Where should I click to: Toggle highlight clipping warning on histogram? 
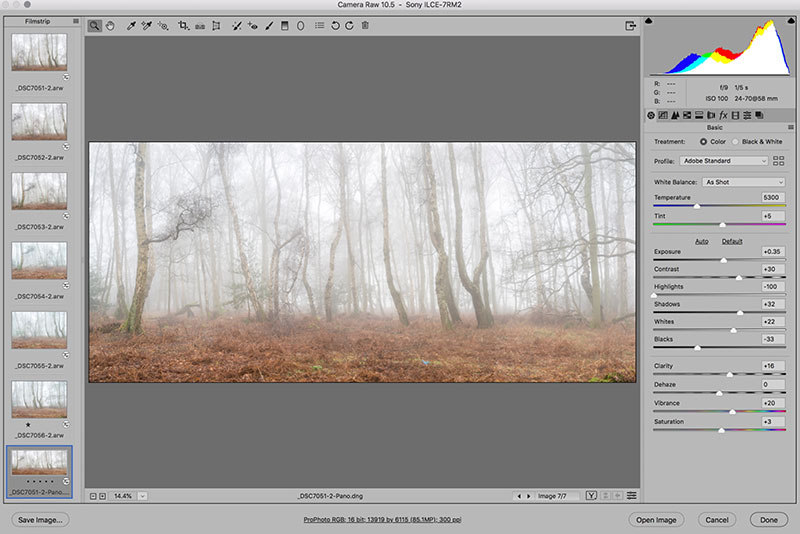[x=791, y=21]
